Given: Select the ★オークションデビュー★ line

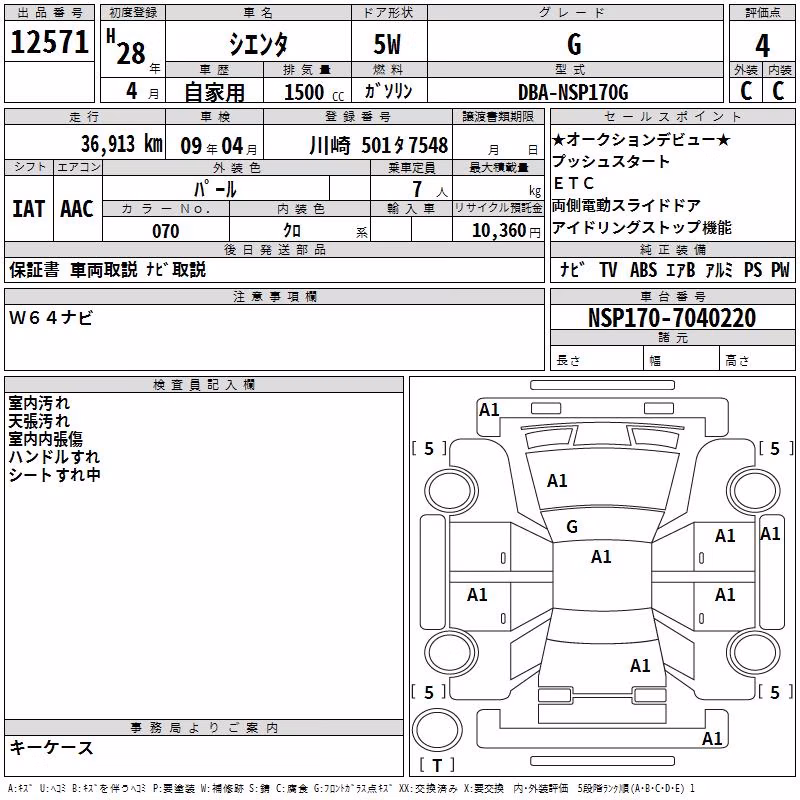Looking at the screenshot, I should [641, 139].
